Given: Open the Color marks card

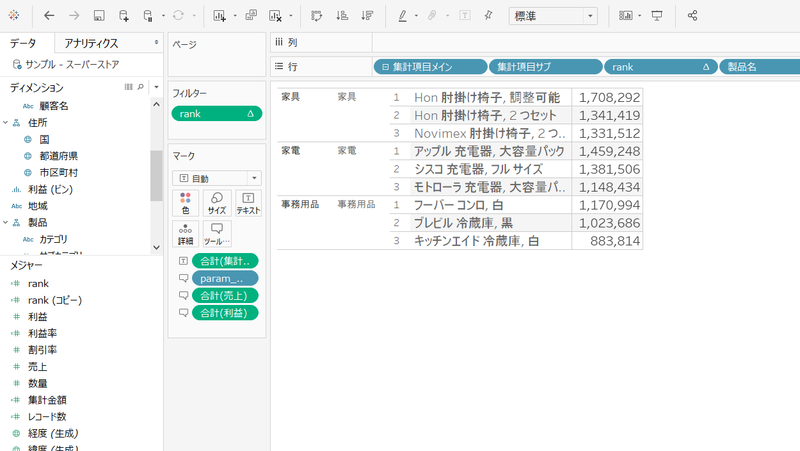Looking at the screenshot, I should (186, 203).
